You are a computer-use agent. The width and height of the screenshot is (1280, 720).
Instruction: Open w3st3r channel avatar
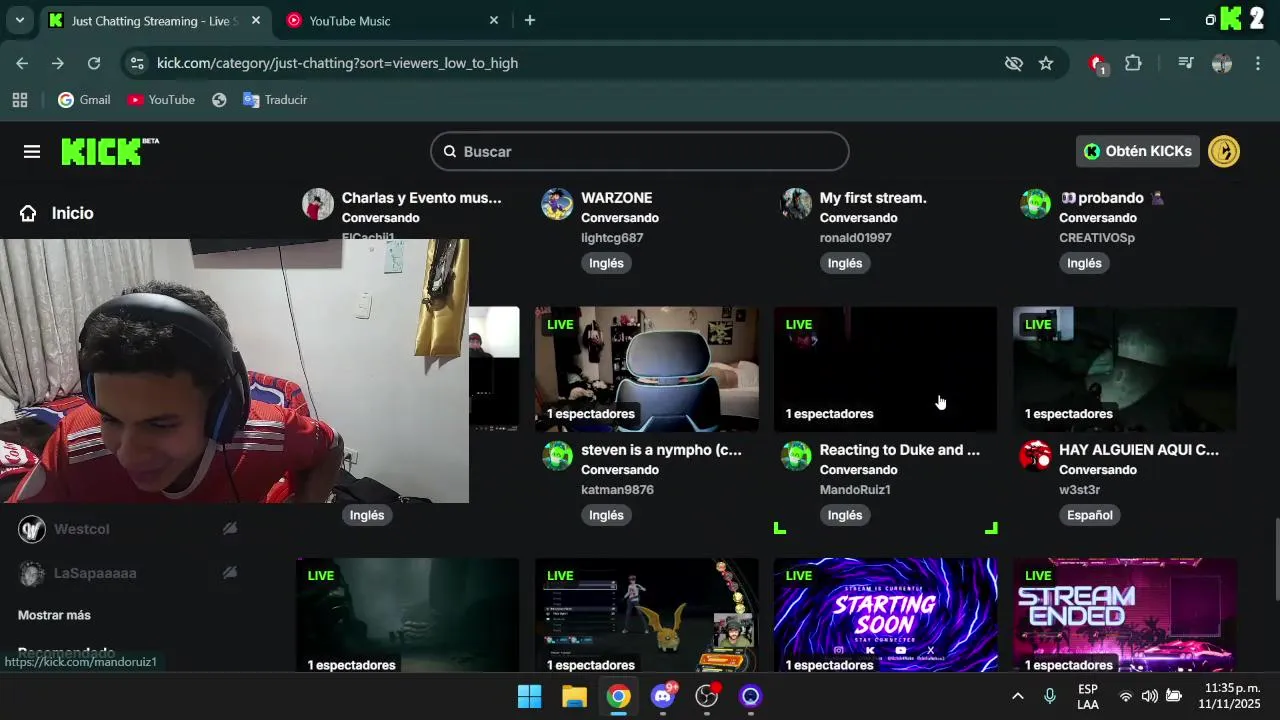[1035, 455]
